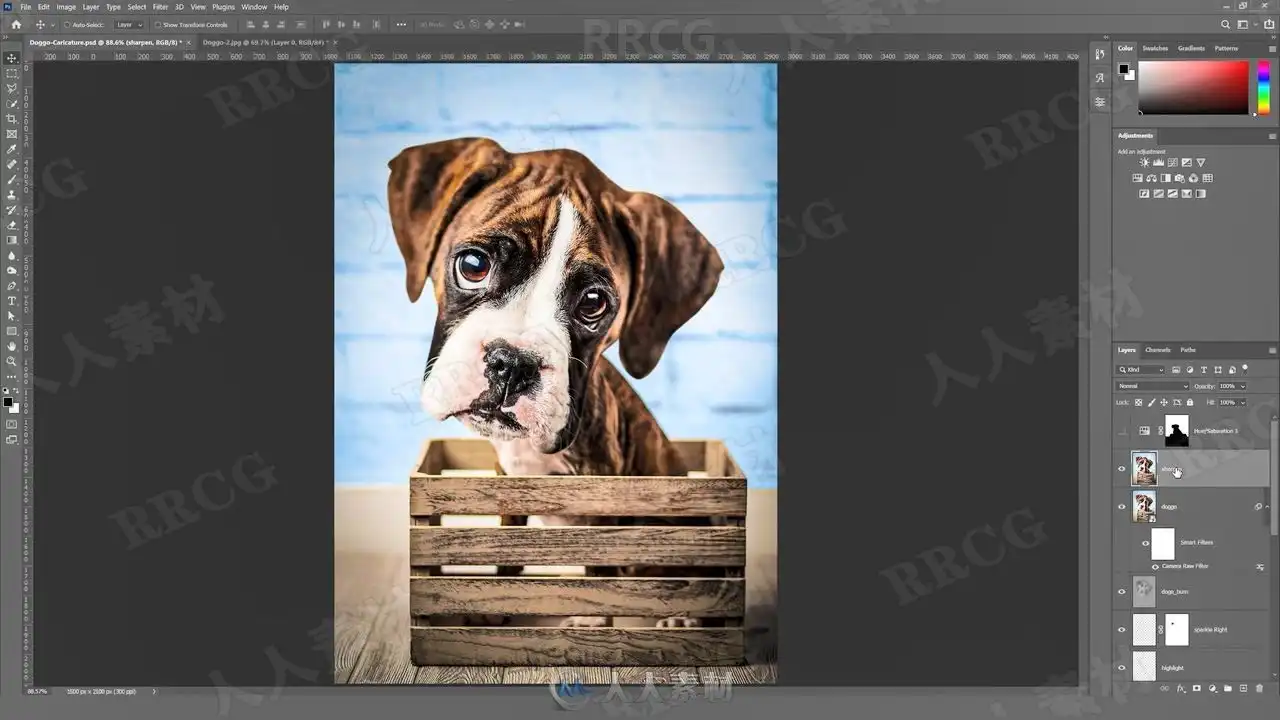Viewport: 1280px width, 720px height.
Task: Select the Eyedropper tool
Action: pyautogui.click(x=12, y=149)
